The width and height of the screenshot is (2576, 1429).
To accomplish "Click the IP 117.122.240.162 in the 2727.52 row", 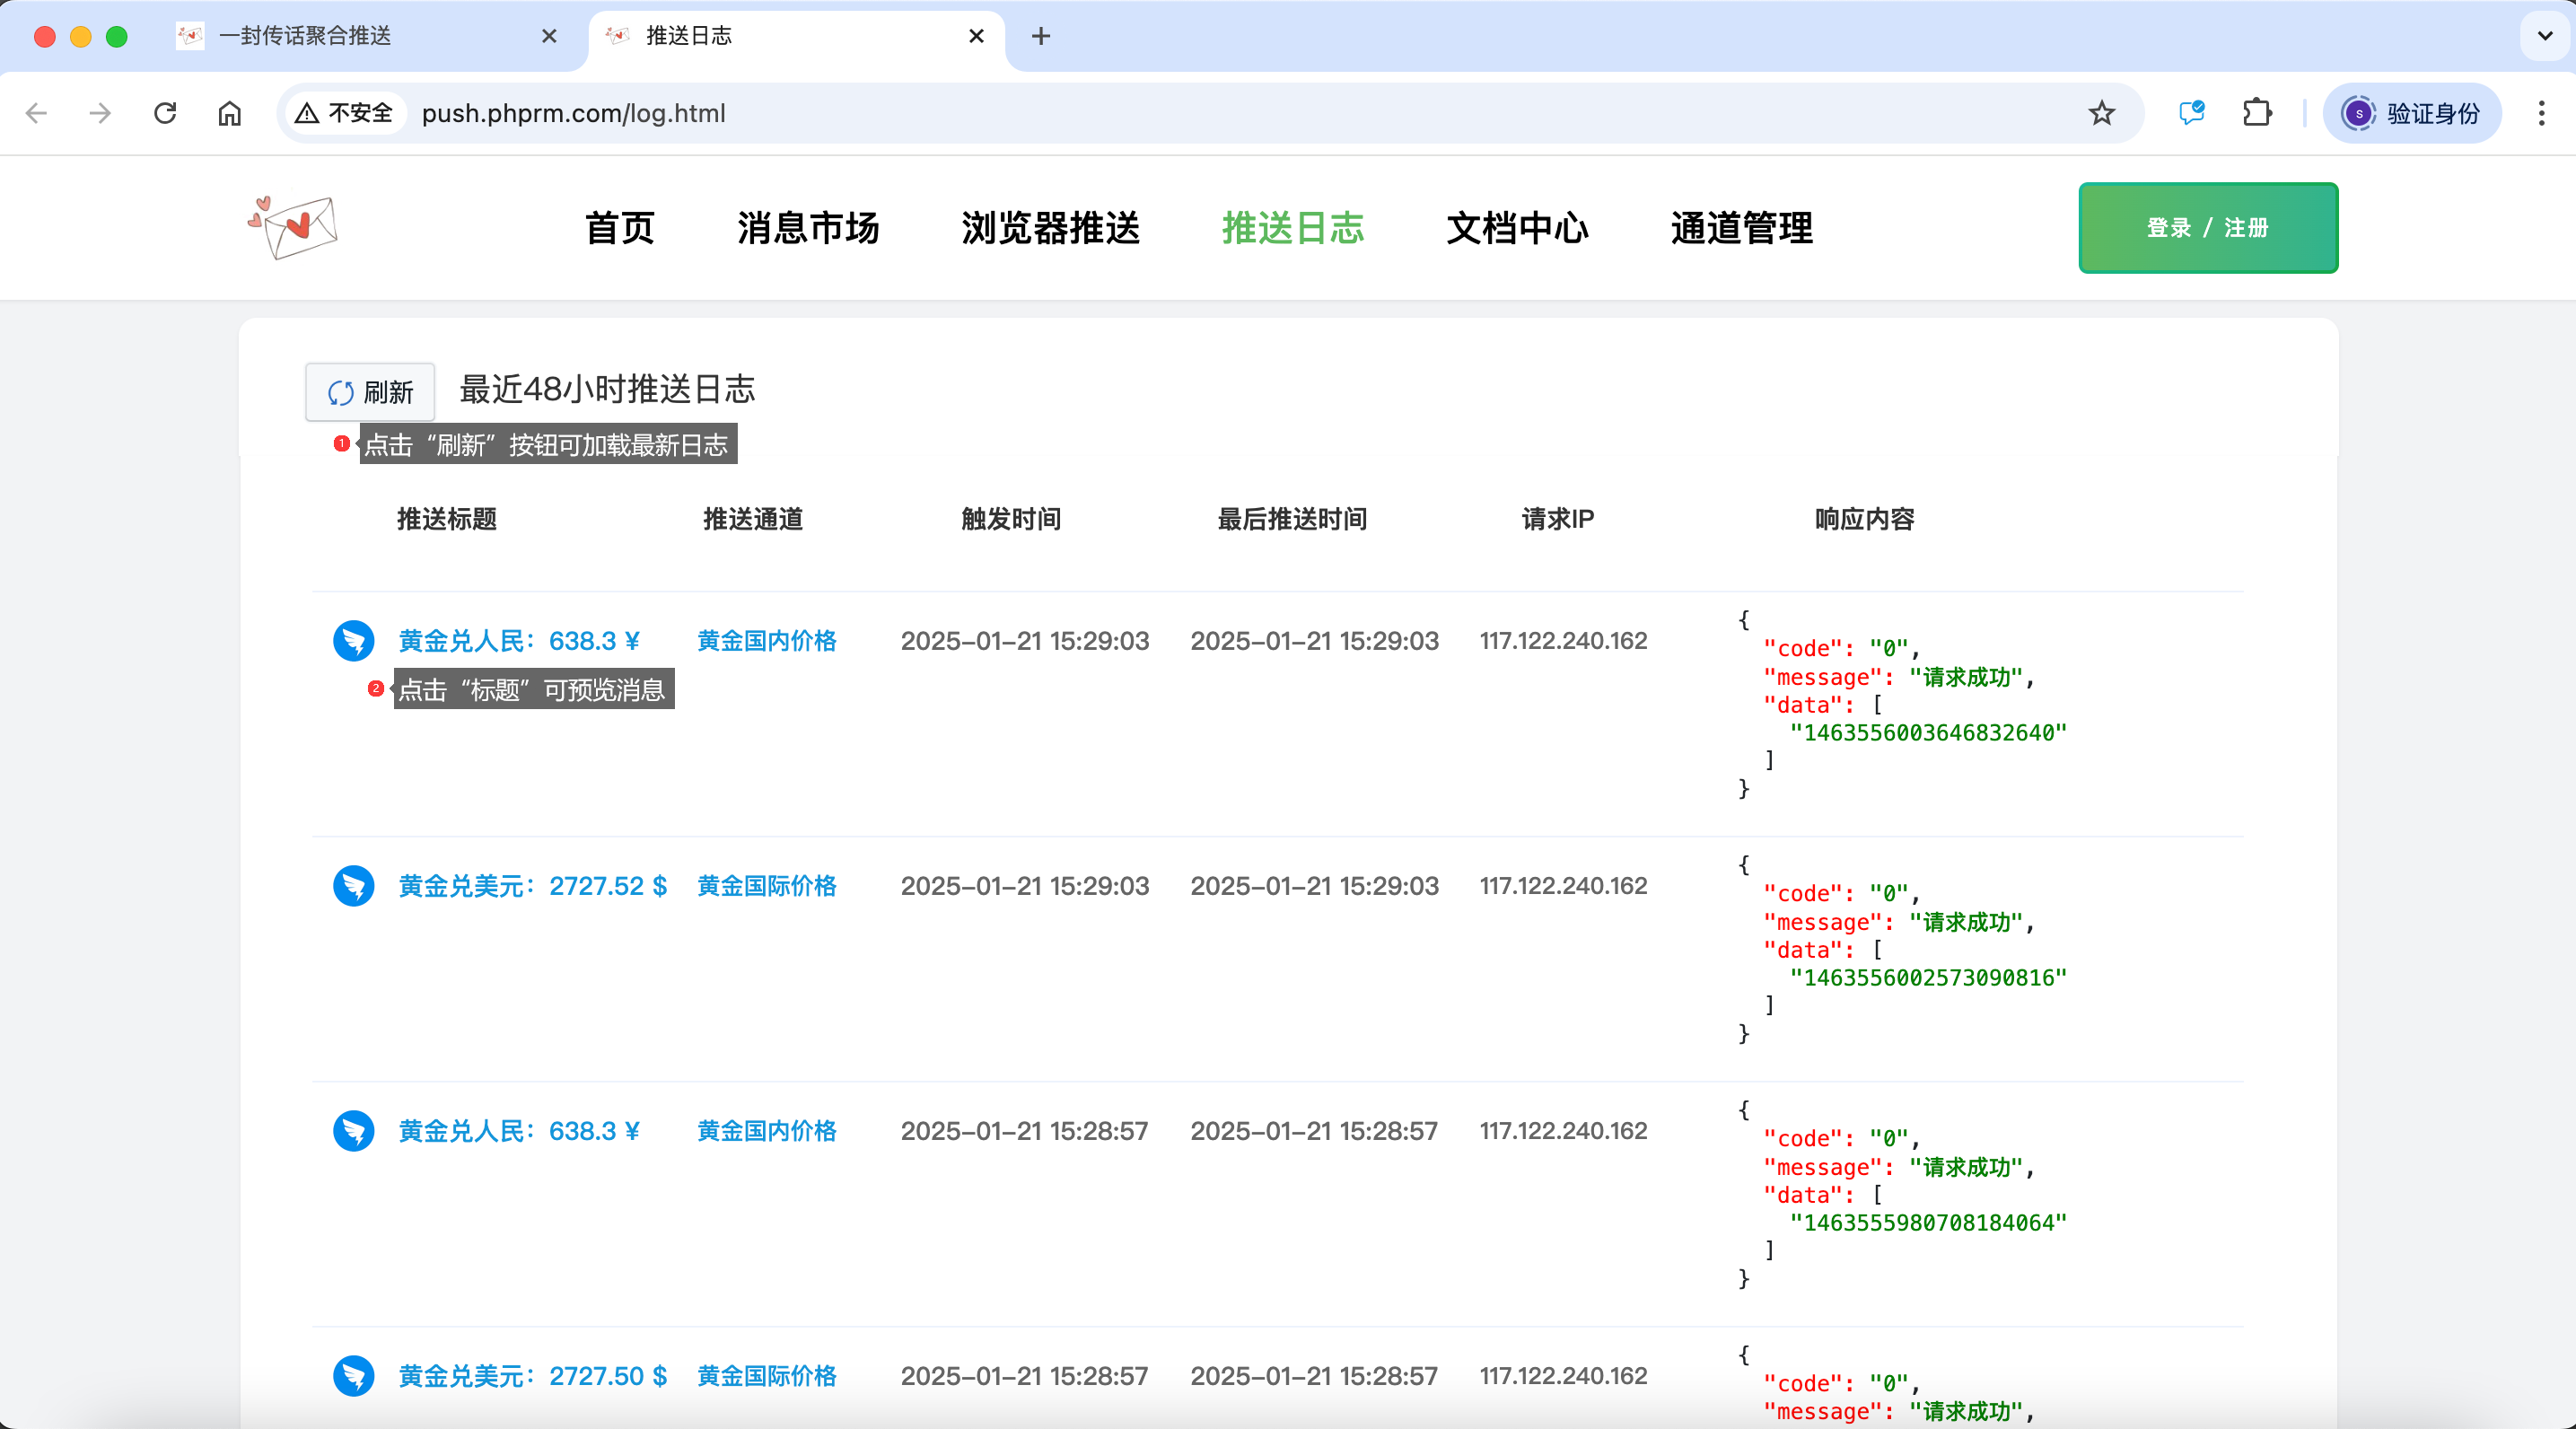I will 1564,886.
